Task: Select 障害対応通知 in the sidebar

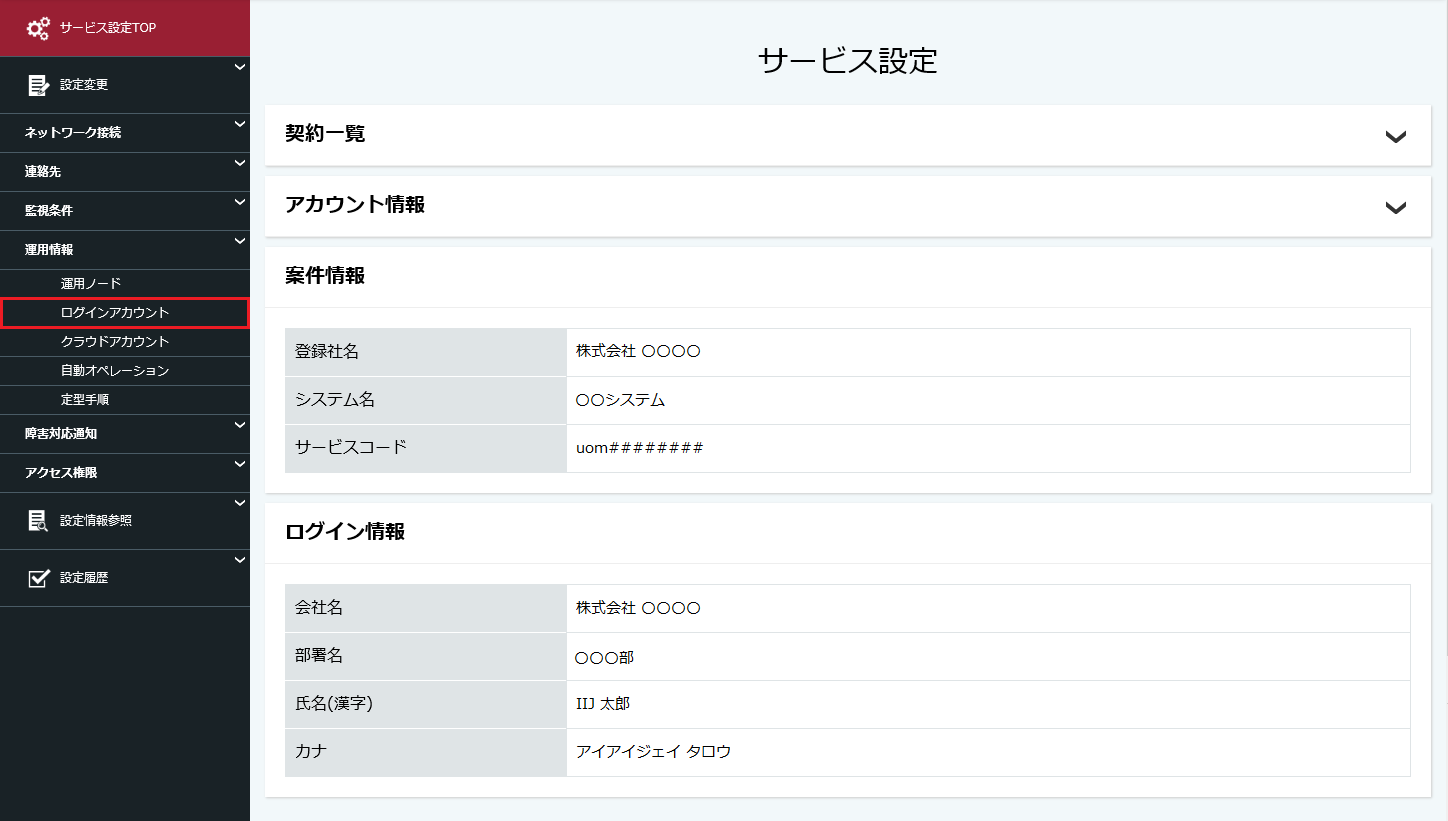Action: point(125,434)
